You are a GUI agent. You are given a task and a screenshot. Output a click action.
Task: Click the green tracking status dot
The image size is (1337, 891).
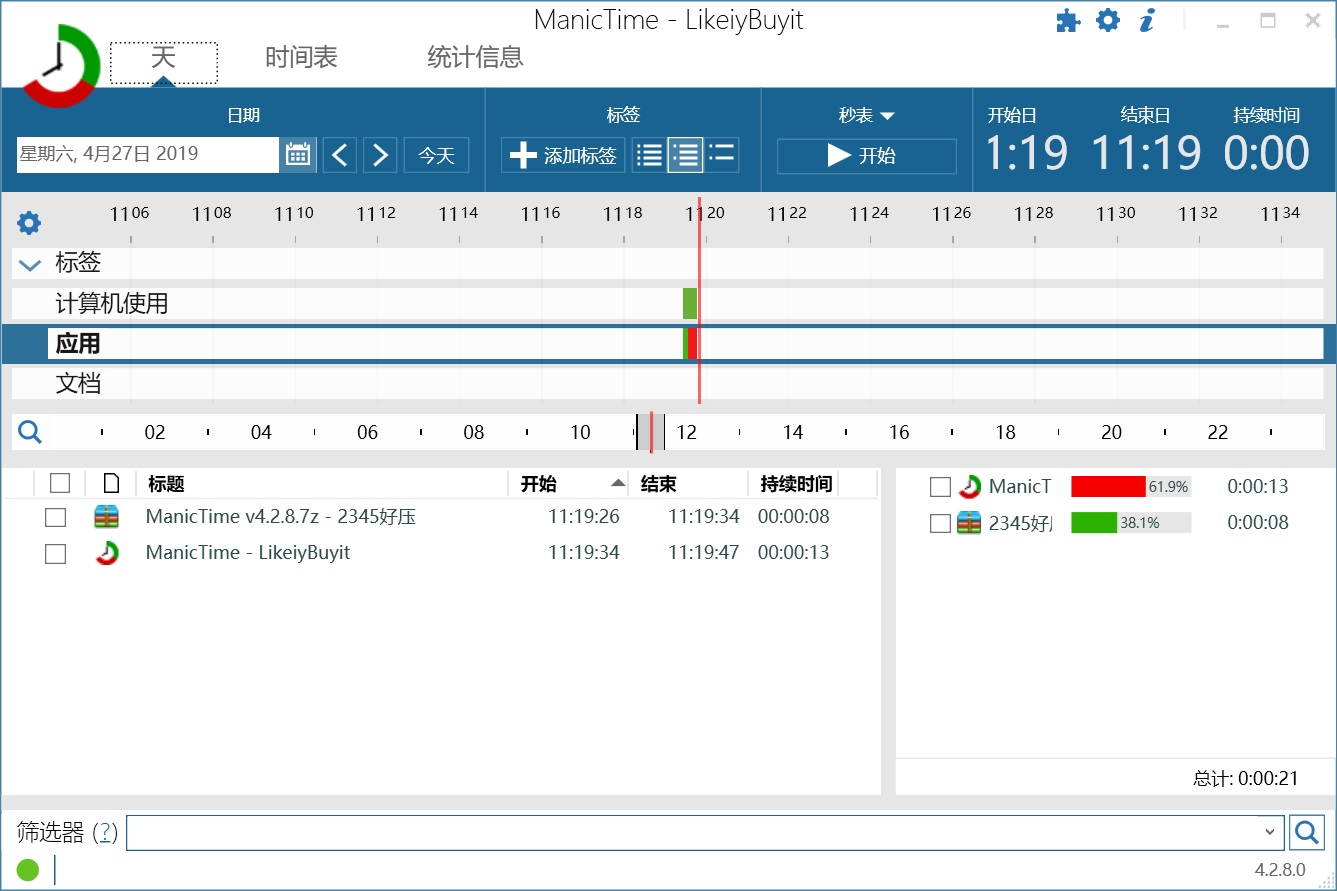coord(28,870)
